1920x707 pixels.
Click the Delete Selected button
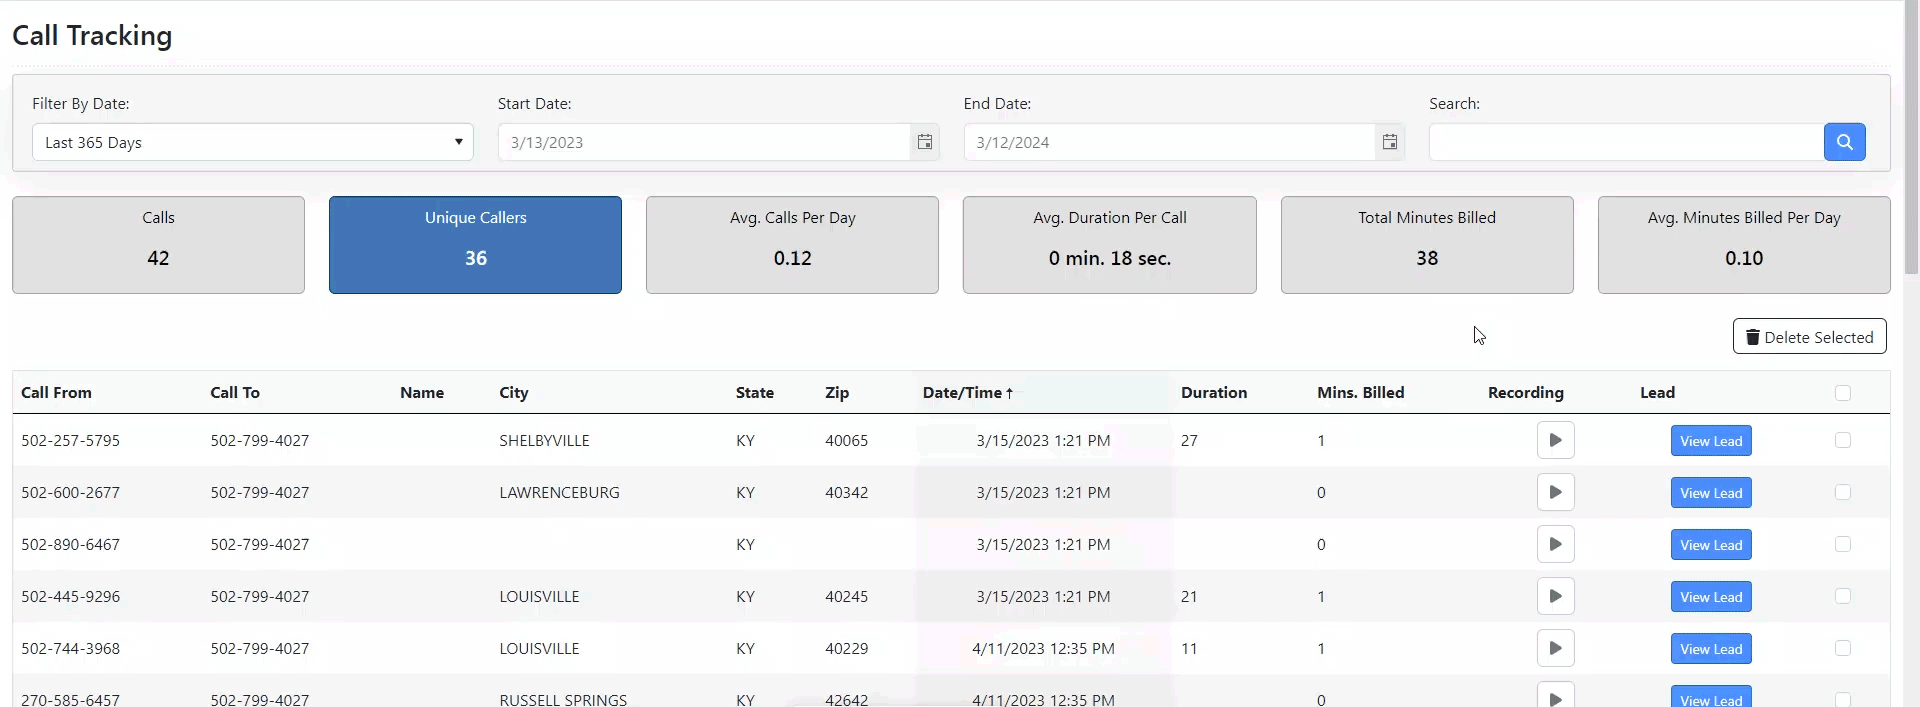[x=1809, y=337]
